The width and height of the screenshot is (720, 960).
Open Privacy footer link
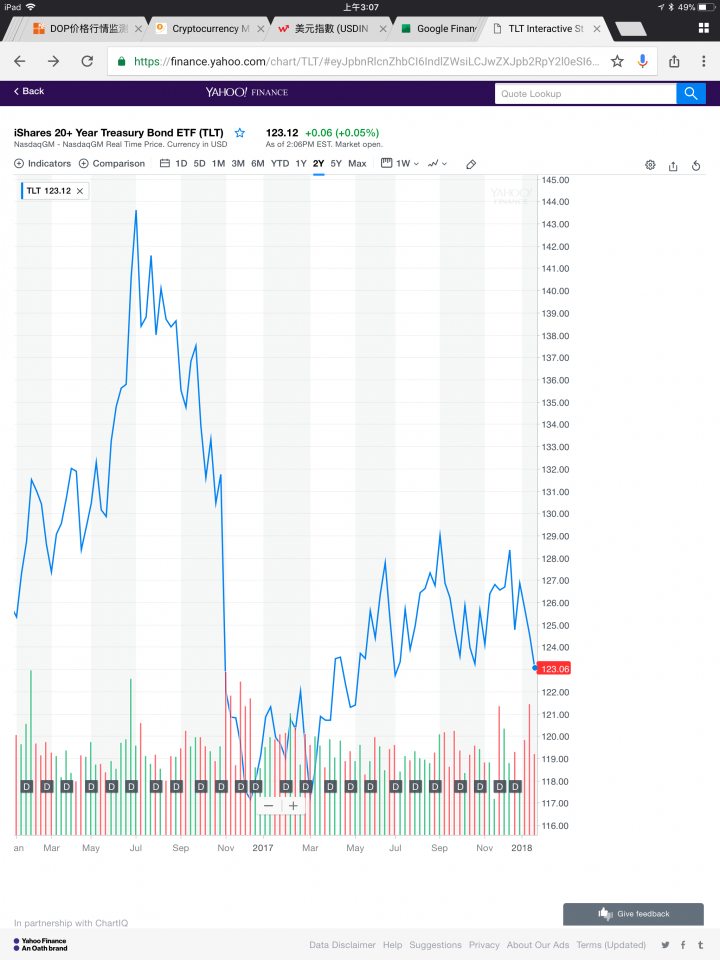point(484,945)
